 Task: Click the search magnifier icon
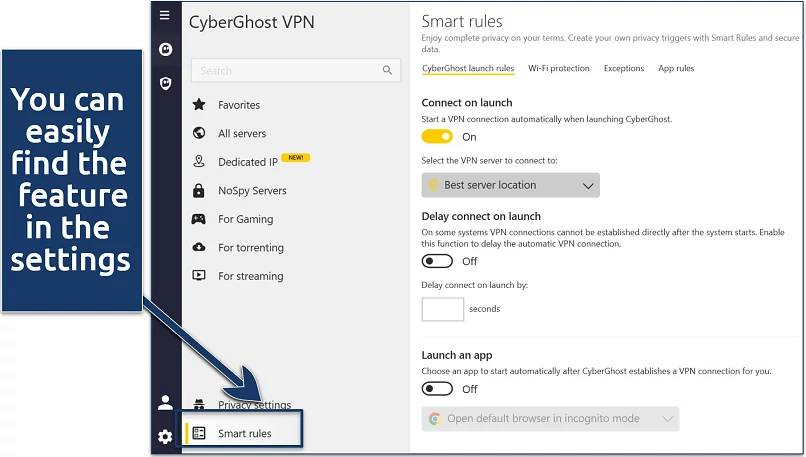(387, 70)
